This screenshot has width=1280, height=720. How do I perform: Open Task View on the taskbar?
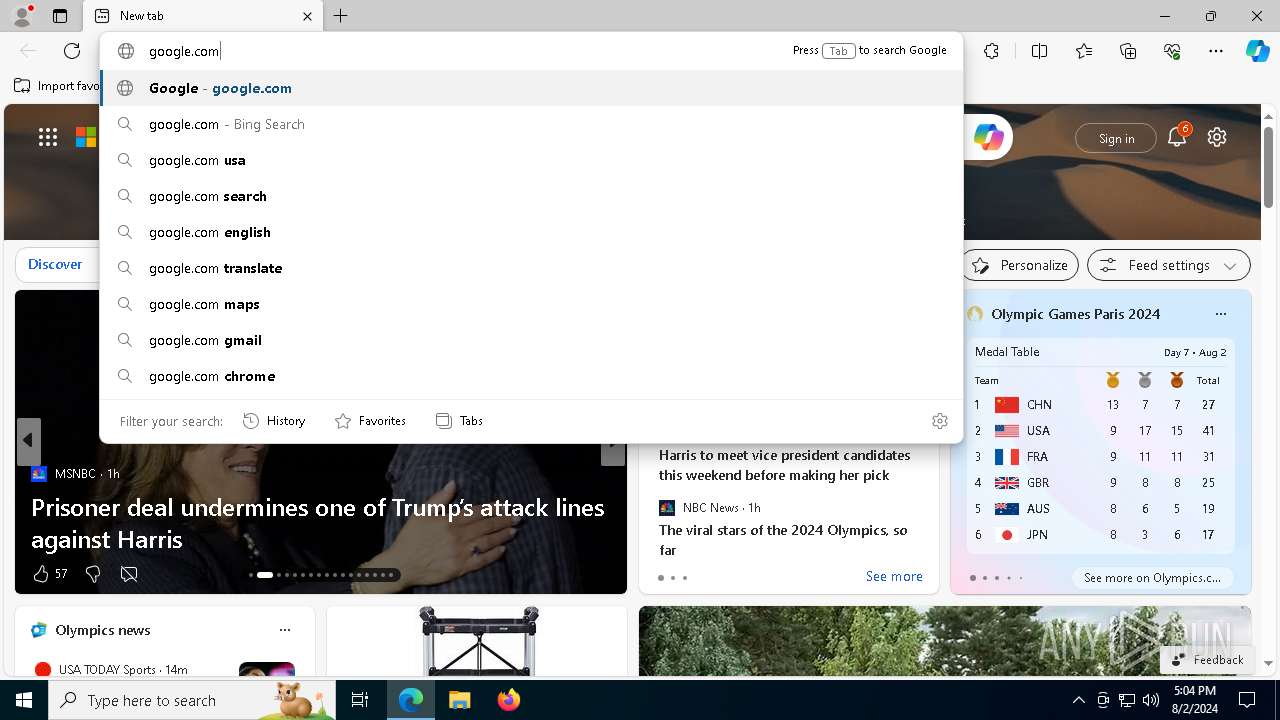360,700
